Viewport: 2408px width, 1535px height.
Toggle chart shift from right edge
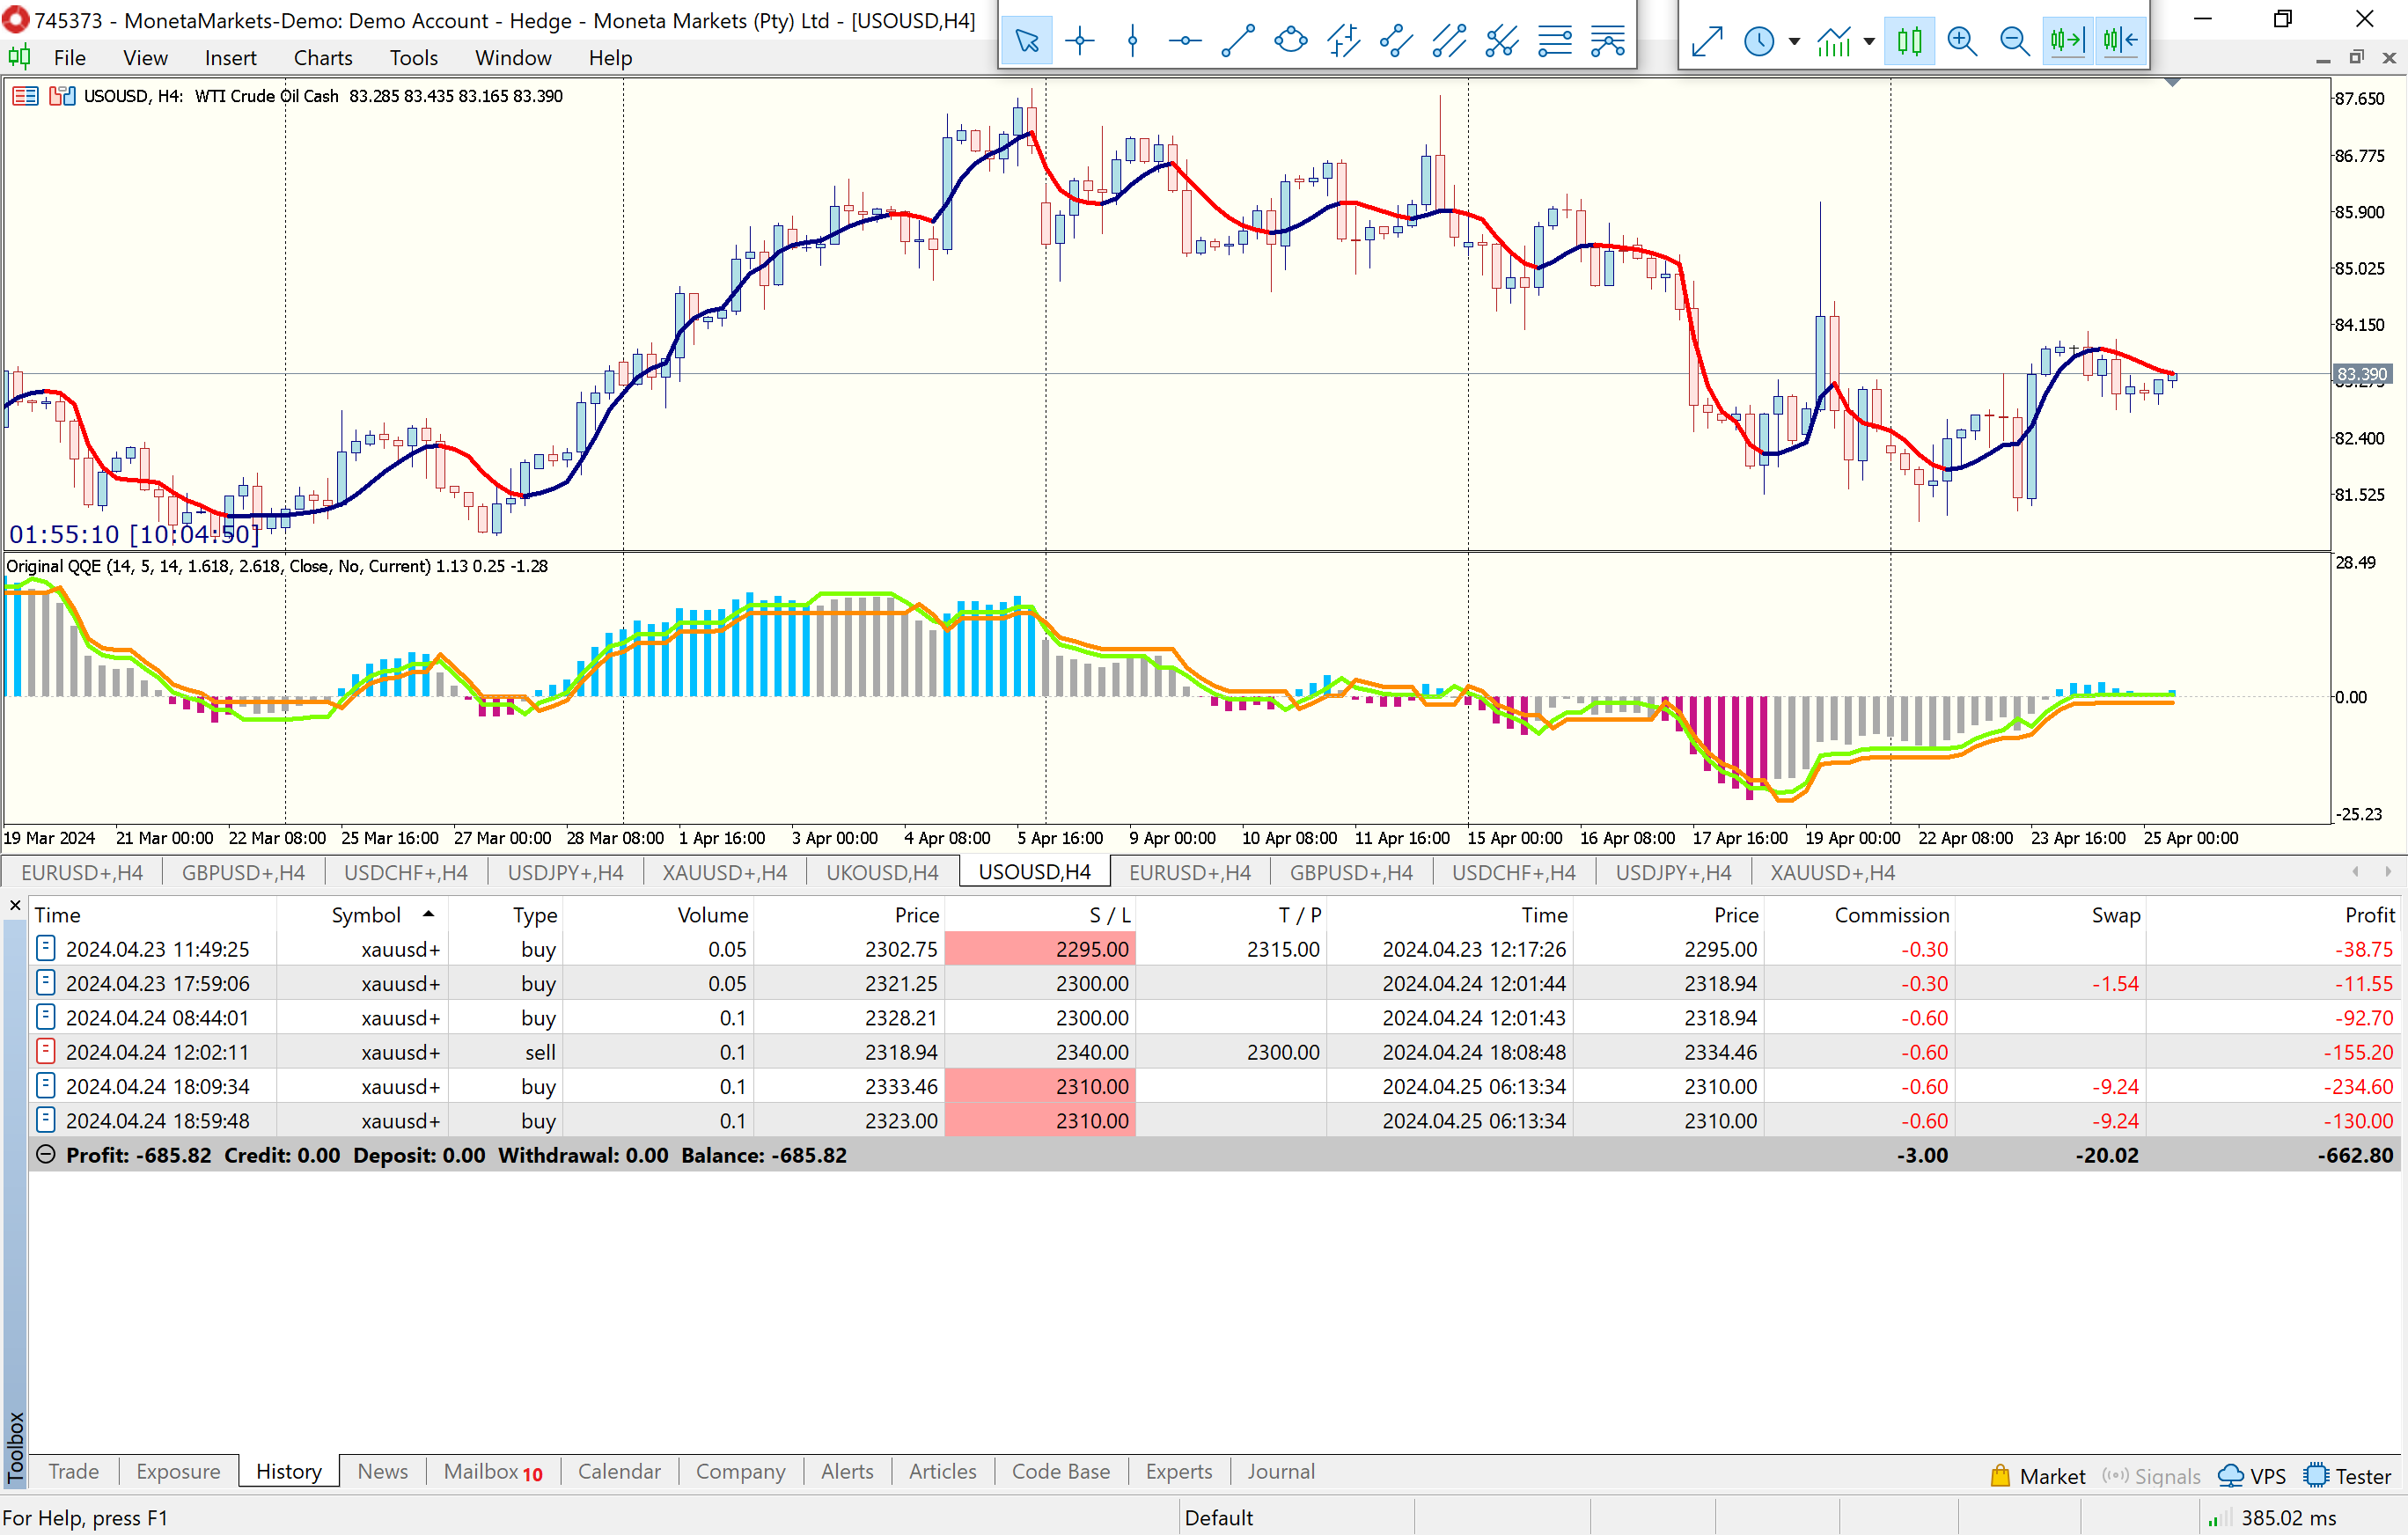coord(2120,41)
